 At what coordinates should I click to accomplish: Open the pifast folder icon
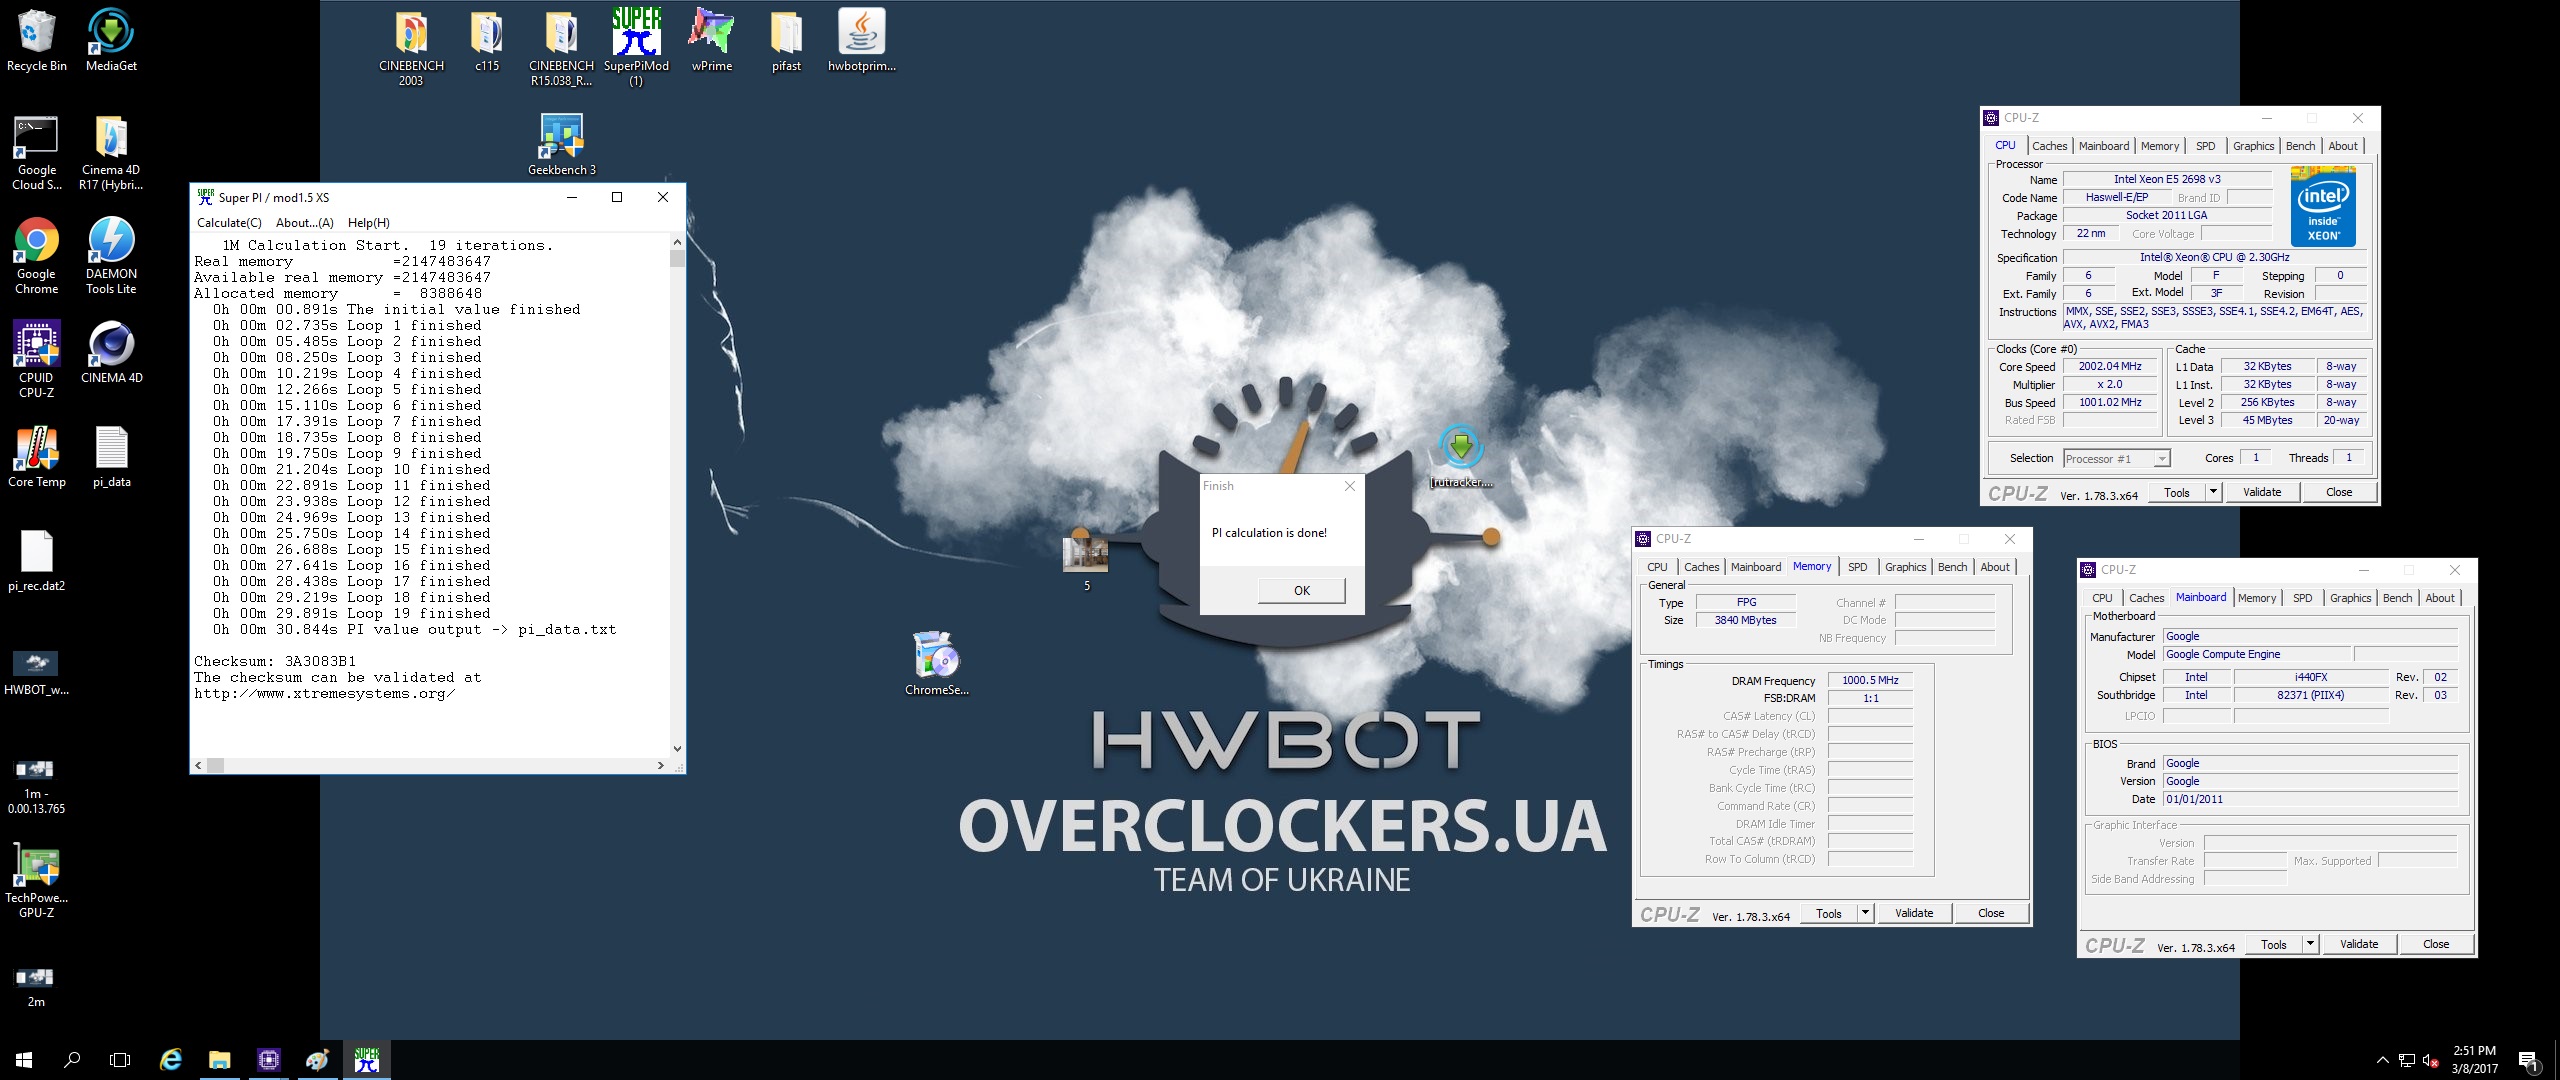786,40
